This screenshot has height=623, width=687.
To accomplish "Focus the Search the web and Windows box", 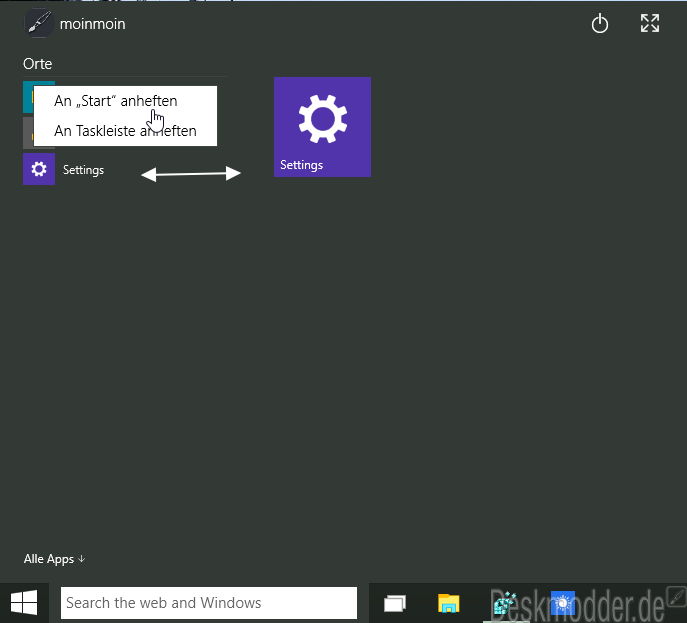I will click(x=209, y=603).
